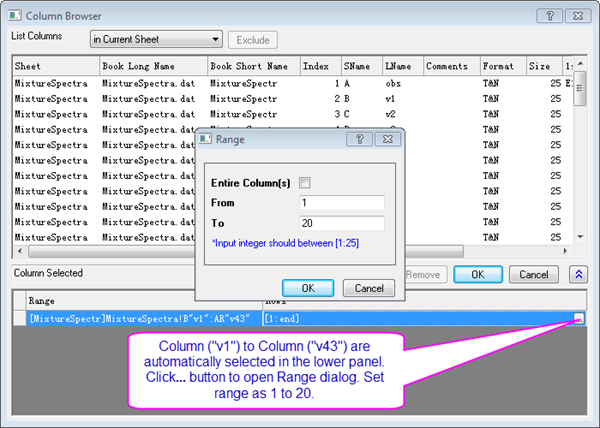Click the Column Browser help icon

548,15
